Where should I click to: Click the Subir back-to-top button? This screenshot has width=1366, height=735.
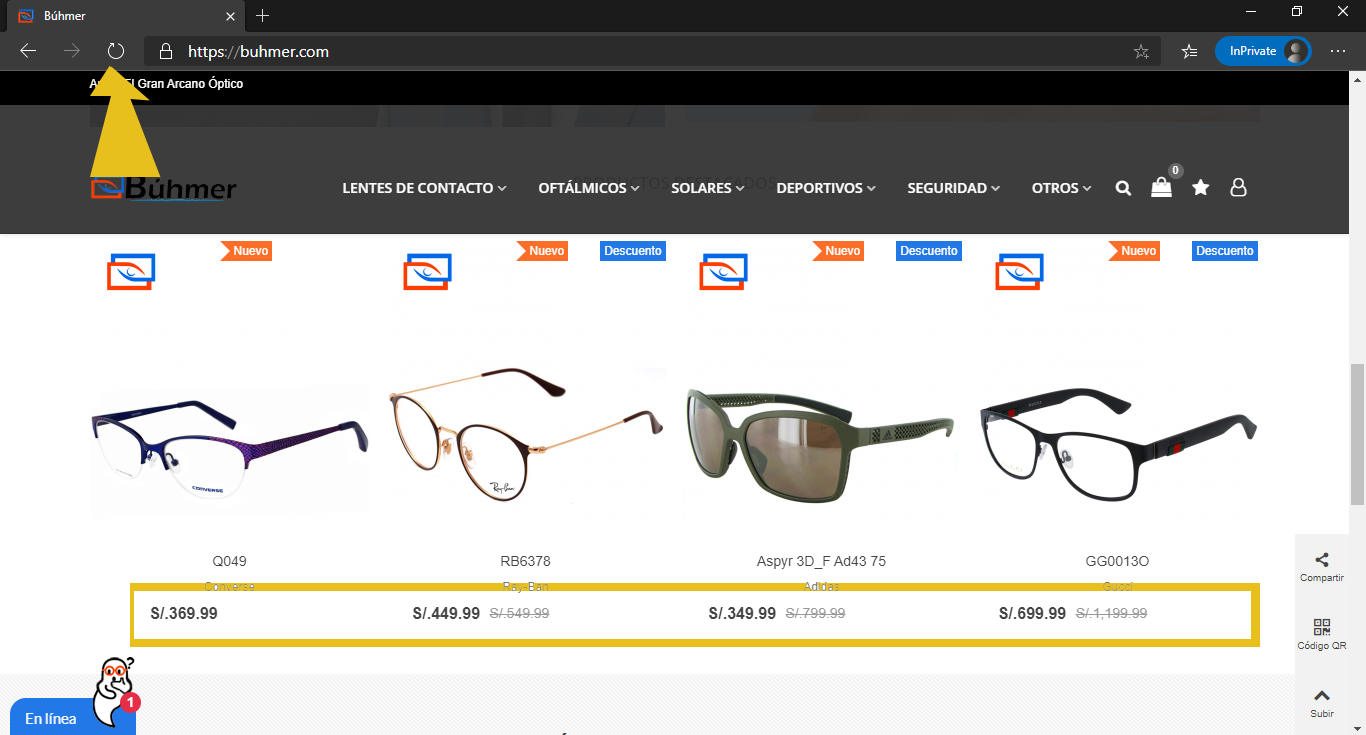[1322, 703]
